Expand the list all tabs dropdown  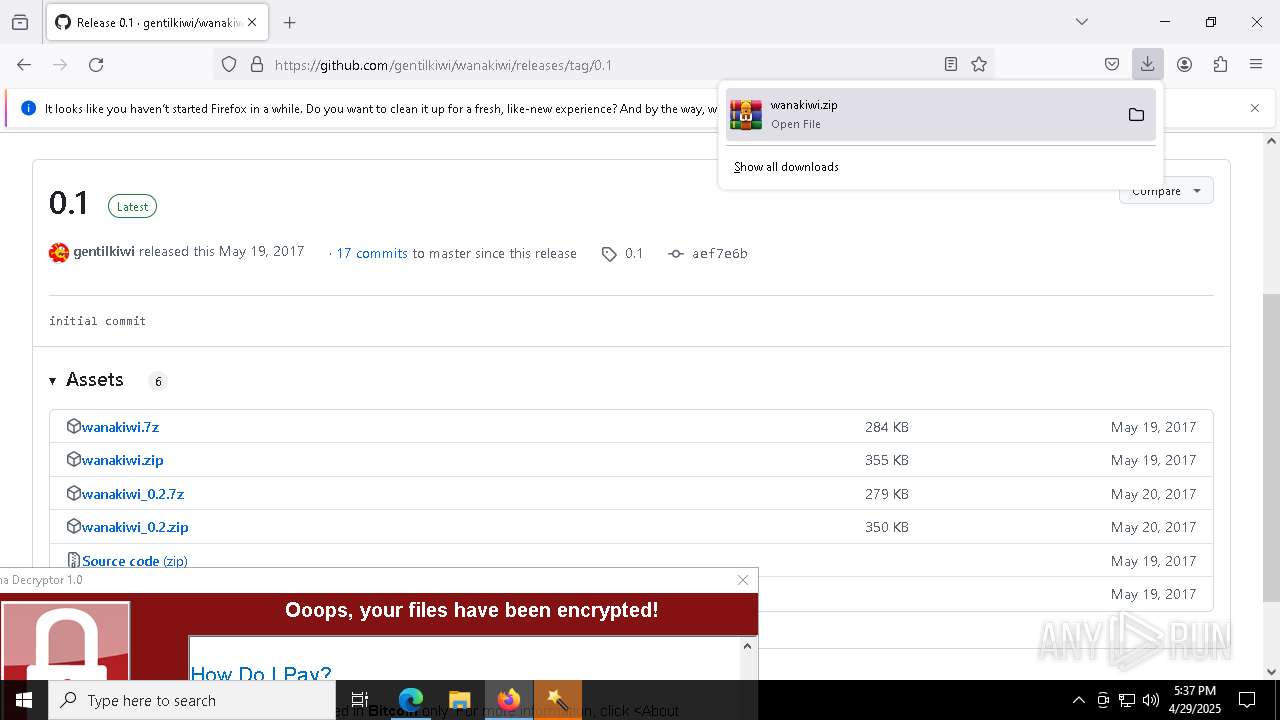tap(1082, 22)
